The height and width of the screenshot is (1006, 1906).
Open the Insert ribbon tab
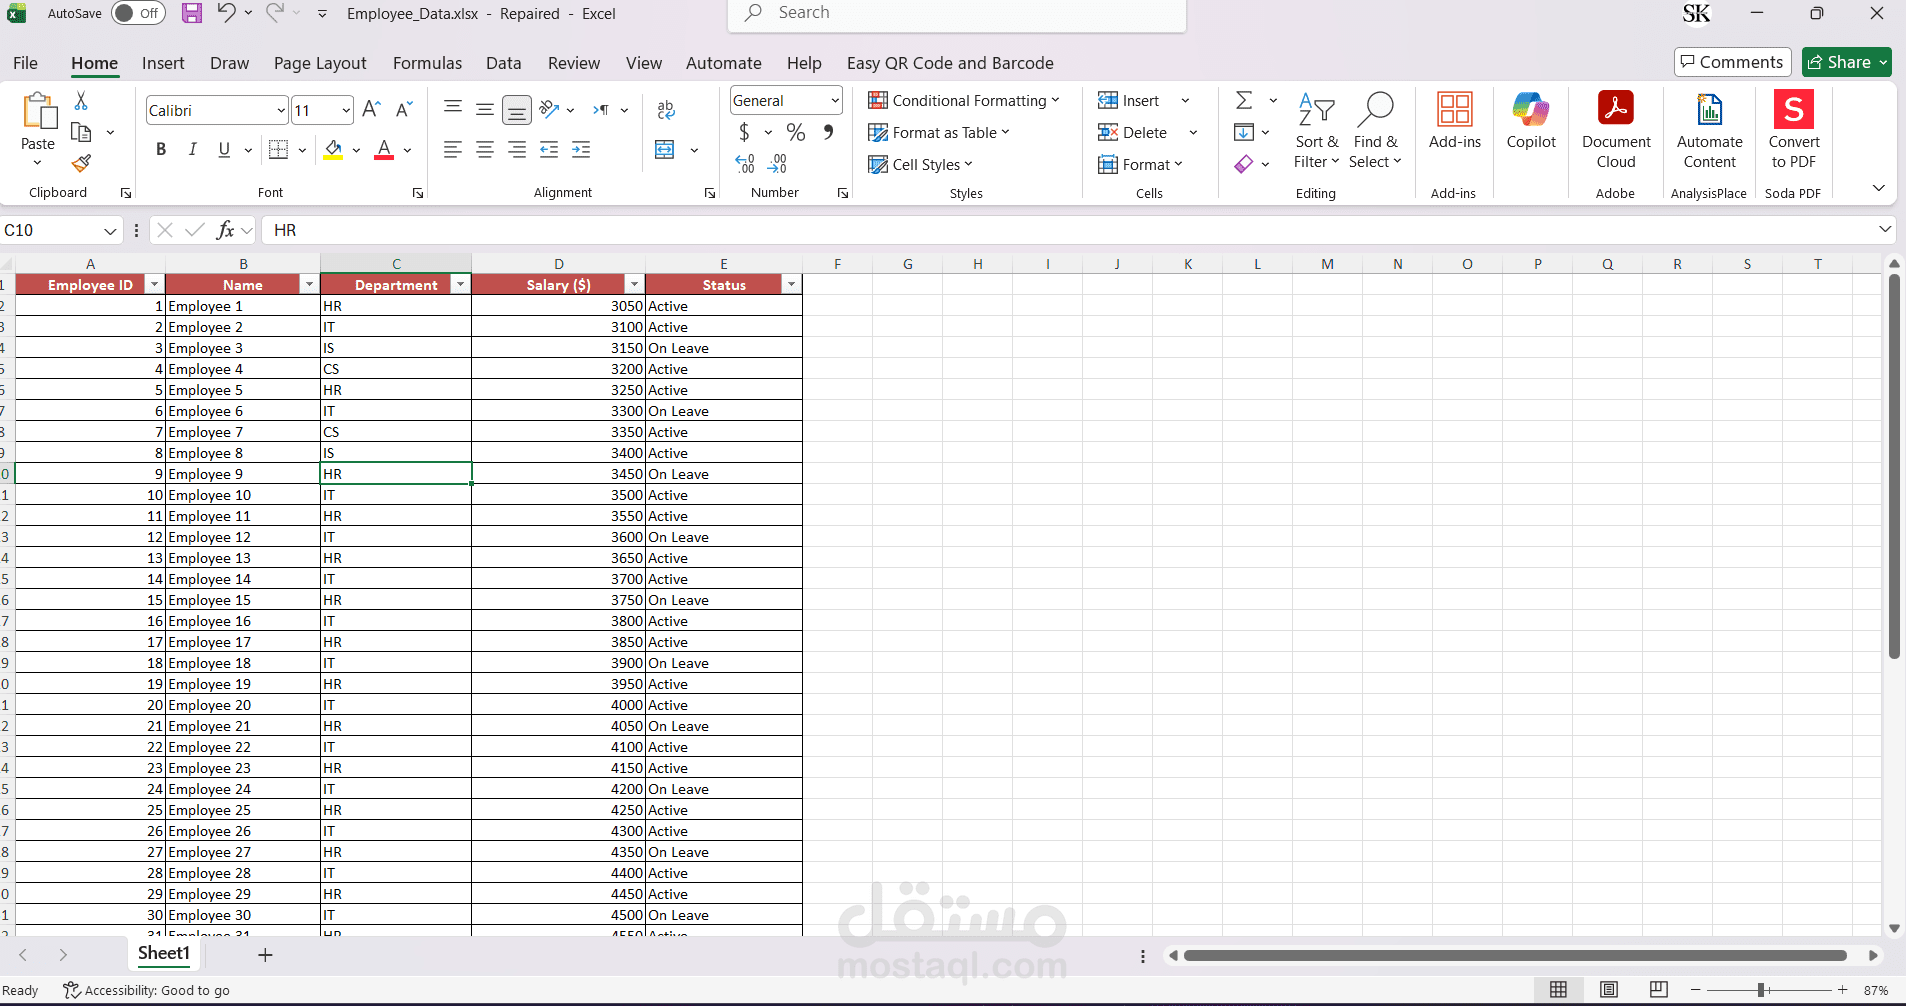click(163, 63)
